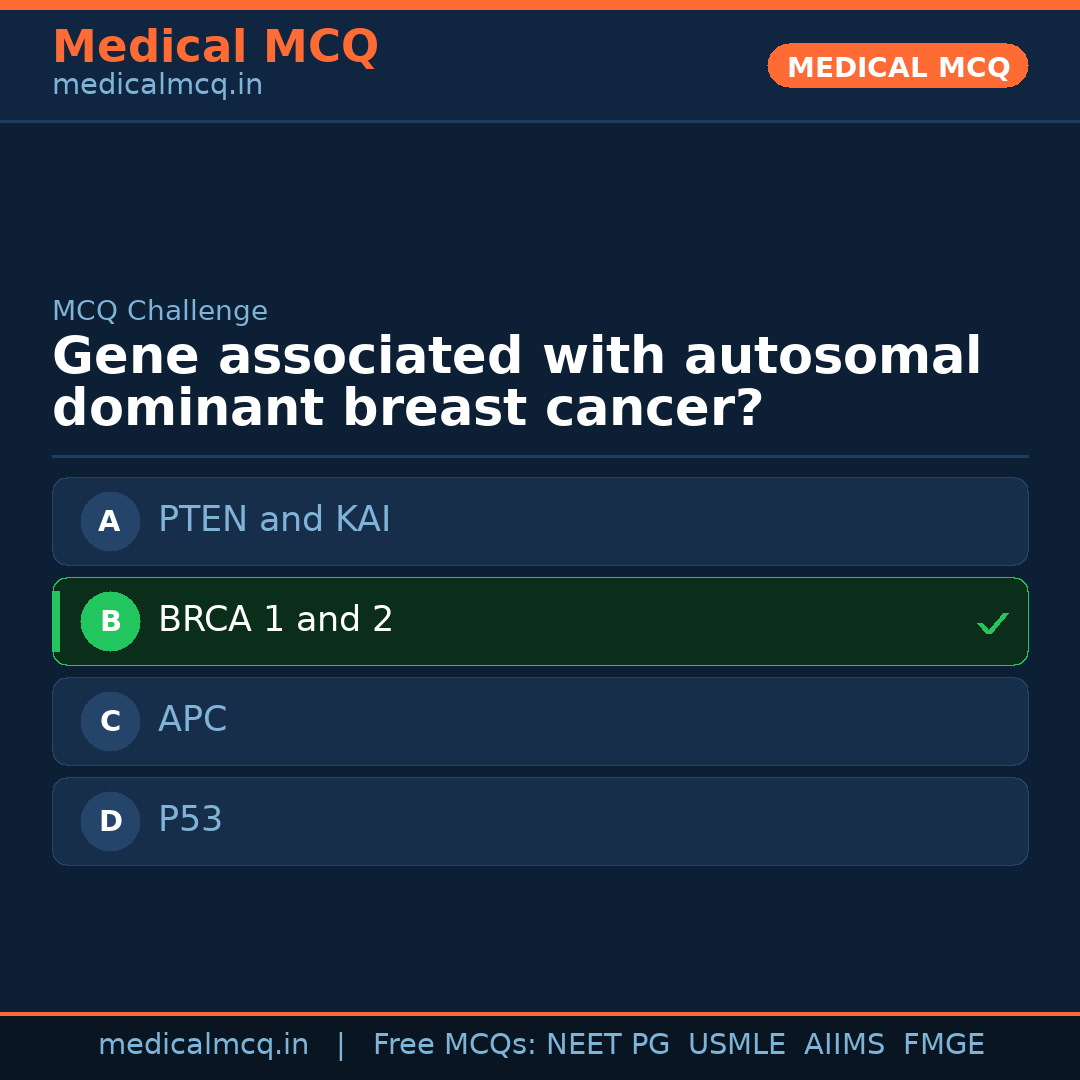Click the circular C letter badge

110,721
